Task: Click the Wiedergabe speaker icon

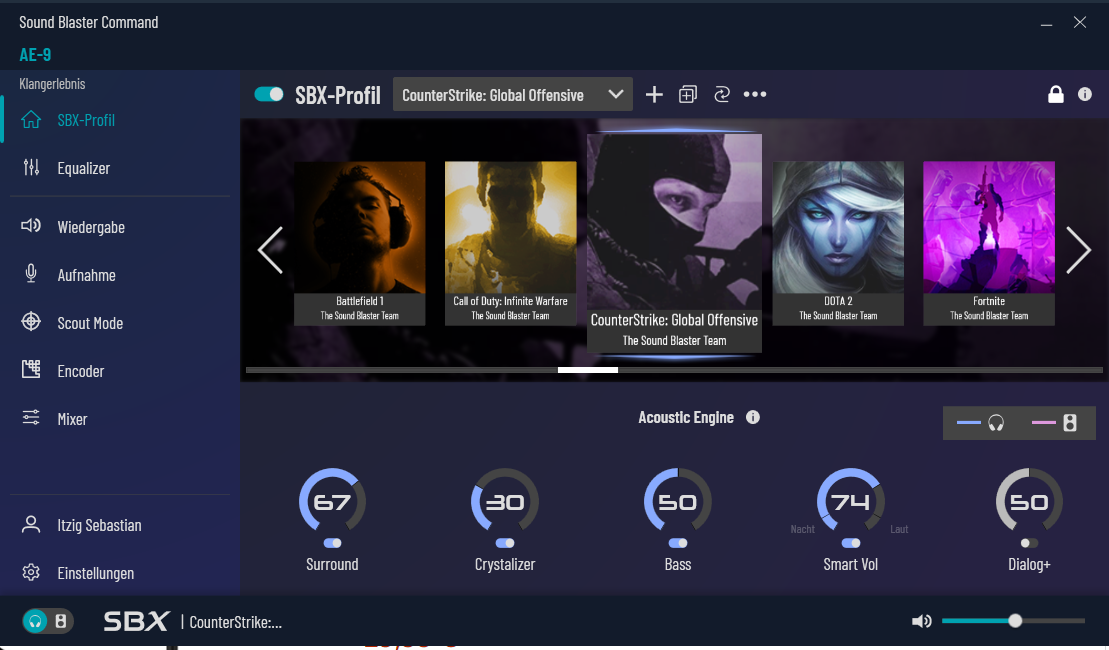Action: [x=31, y=226]
